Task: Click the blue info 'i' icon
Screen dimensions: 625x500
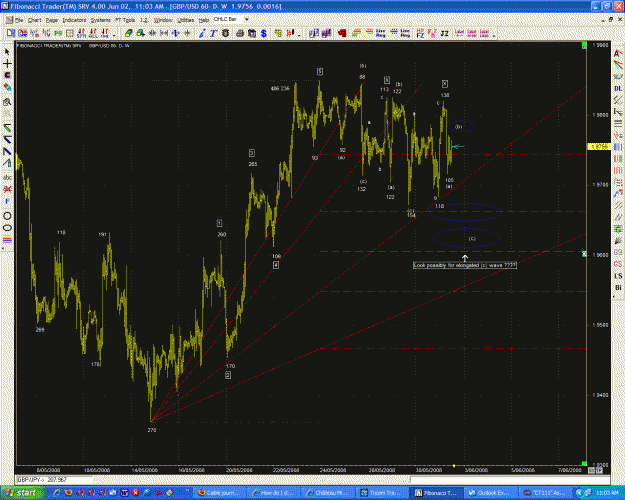Action: tap(202, 33)
